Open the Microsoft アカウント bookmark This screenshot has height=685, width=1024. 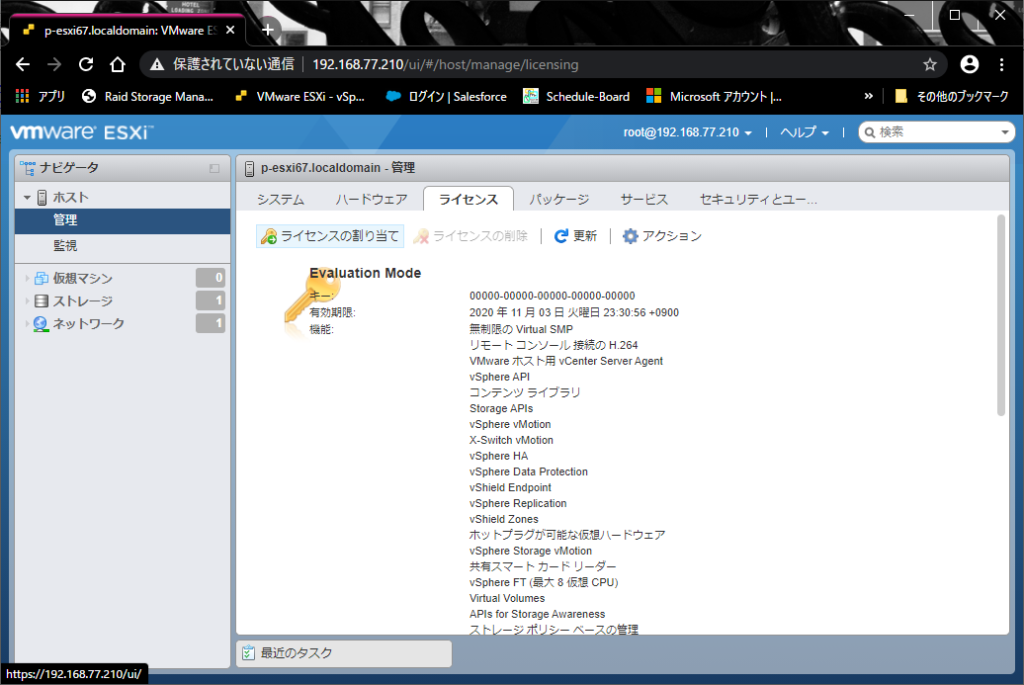tap(714, 97)
